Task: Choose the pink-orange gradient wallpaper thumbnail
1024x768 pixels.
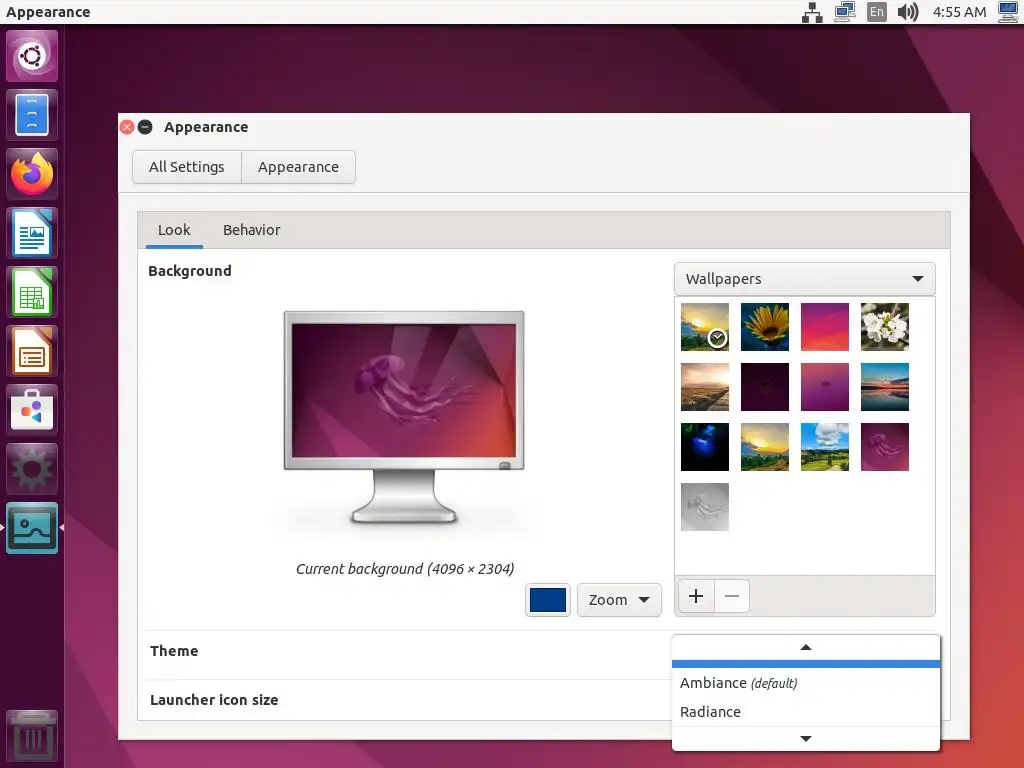Action: click(x=825, y=327)
